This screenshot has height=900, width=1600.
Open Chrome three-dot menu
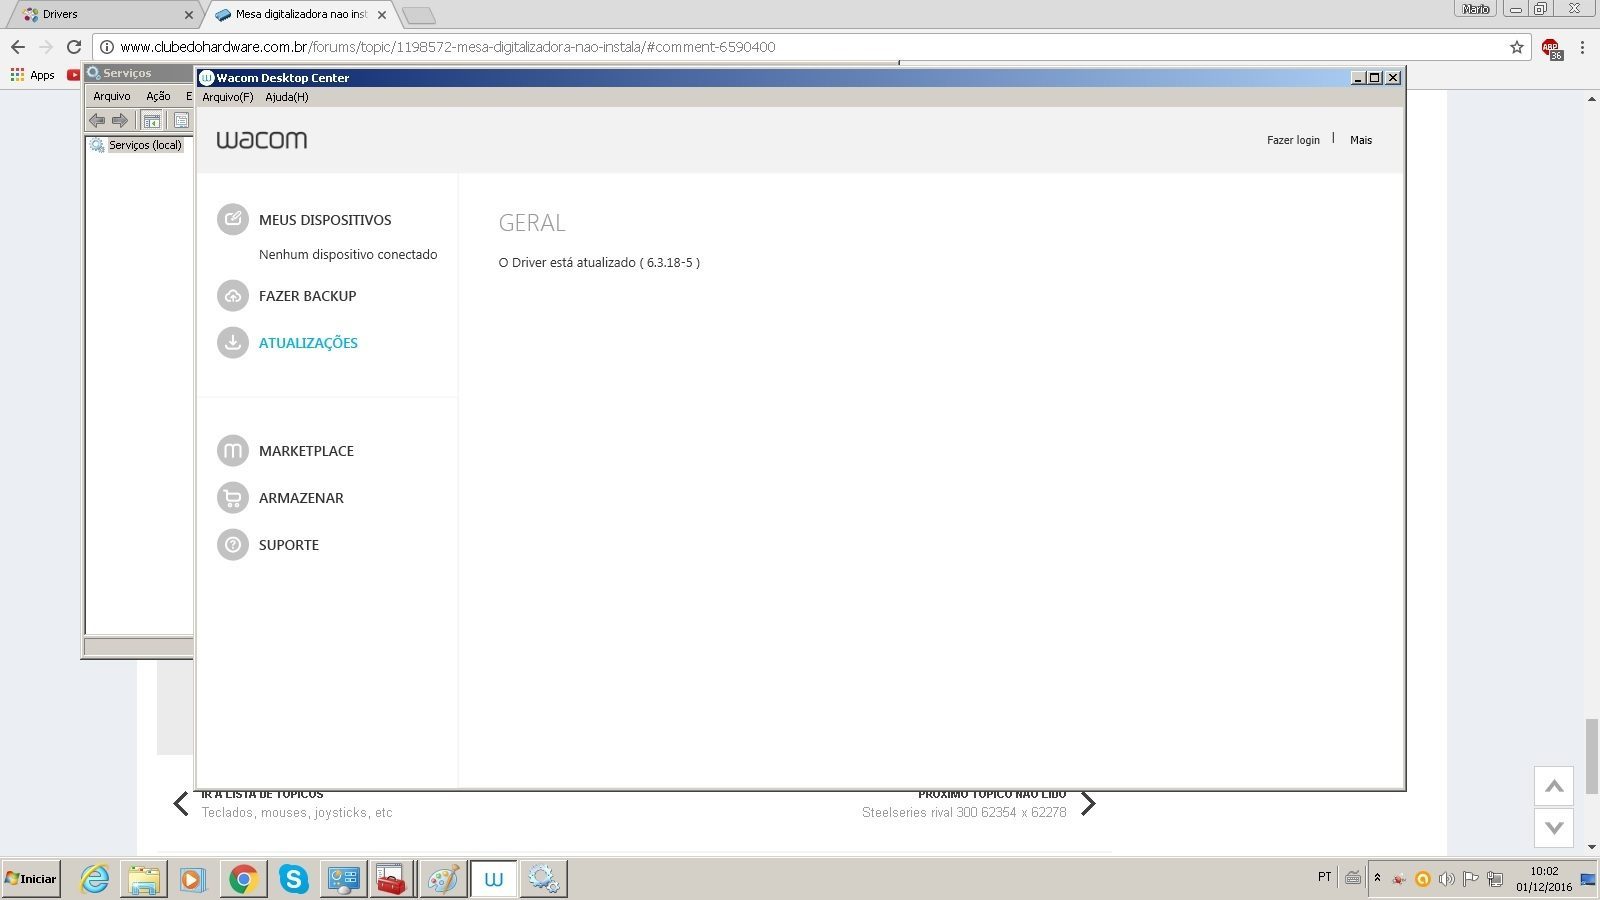(x=1582, y=47)
